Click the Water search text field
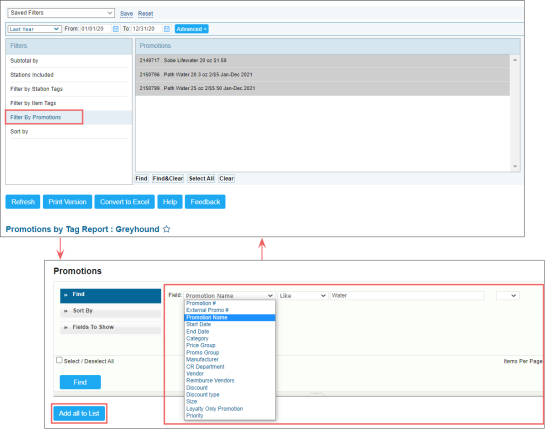This screenshot has height=434, width=550. (407, 296)
